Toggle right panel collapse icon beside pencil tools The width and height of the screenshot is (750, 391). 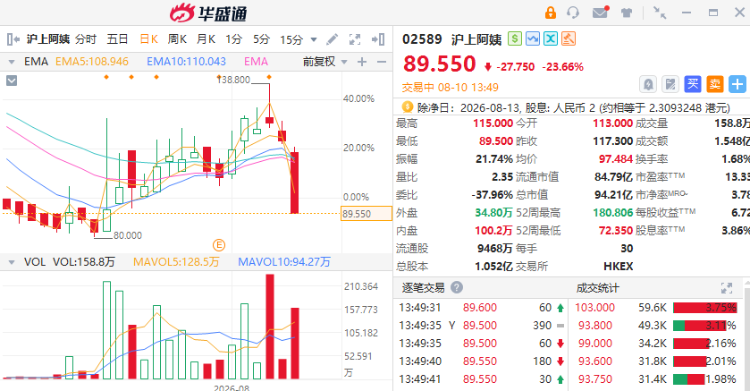click(378, 39)
